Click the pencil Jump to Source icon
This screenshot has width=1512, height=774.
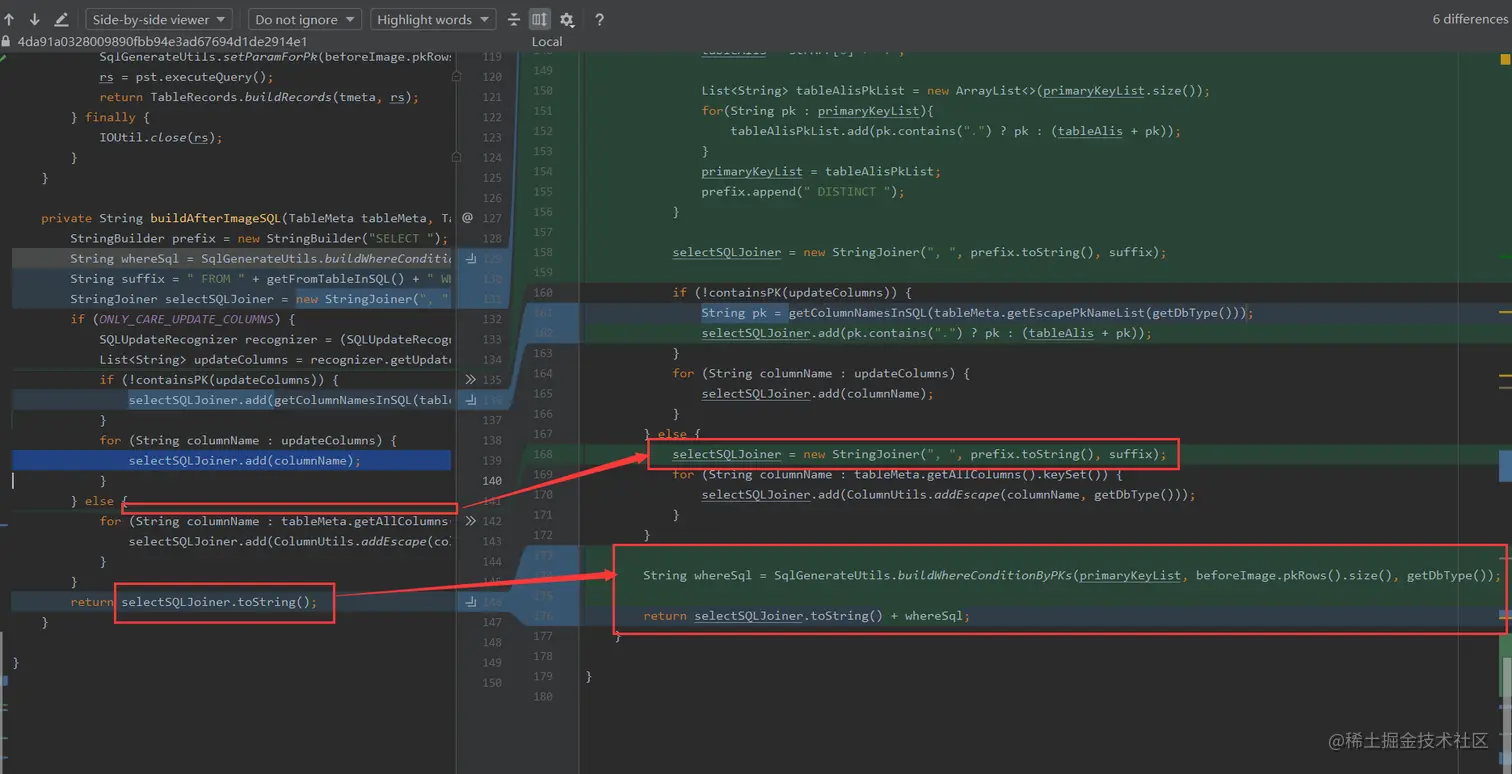tap(61, 19)
